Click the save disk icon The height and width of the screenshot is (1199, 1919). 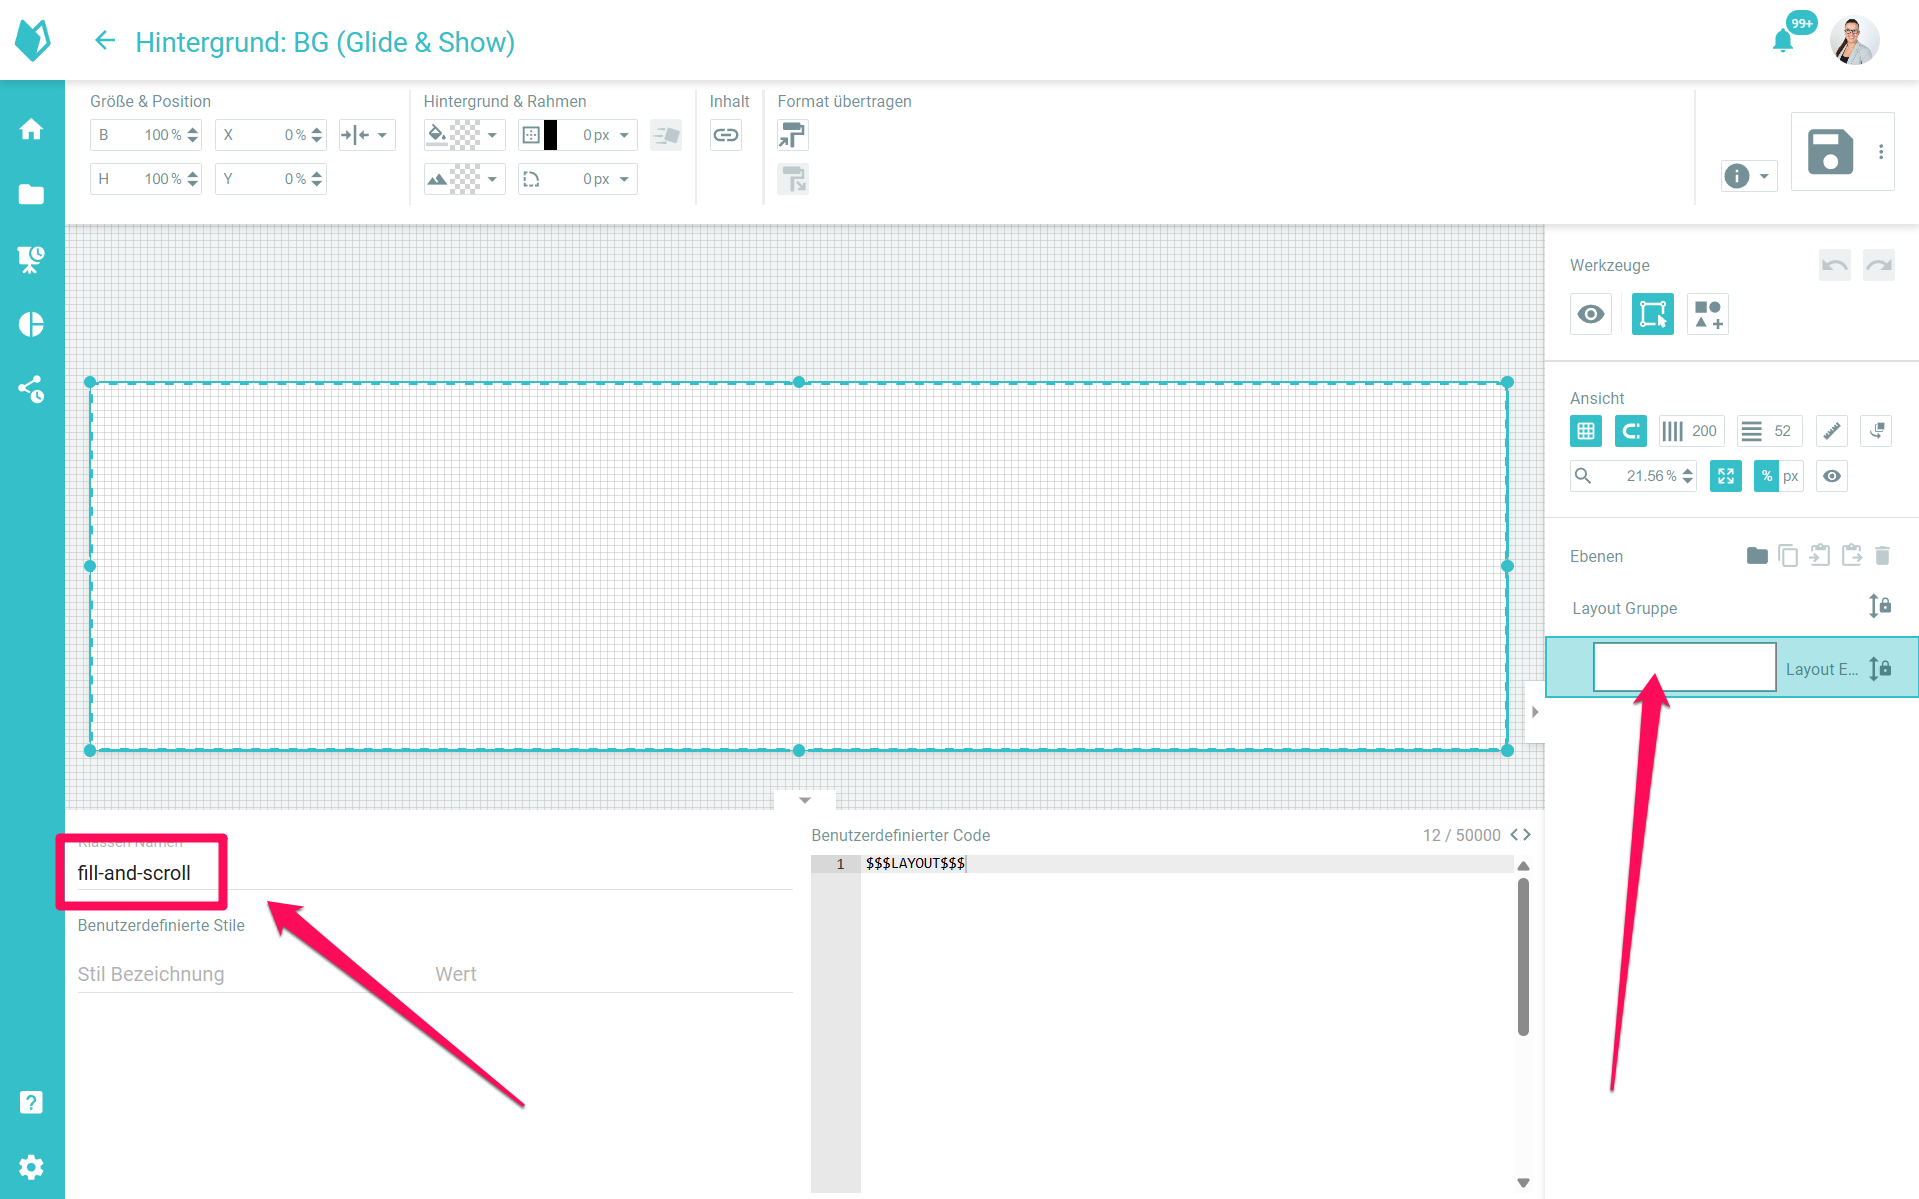(1830, 152)
